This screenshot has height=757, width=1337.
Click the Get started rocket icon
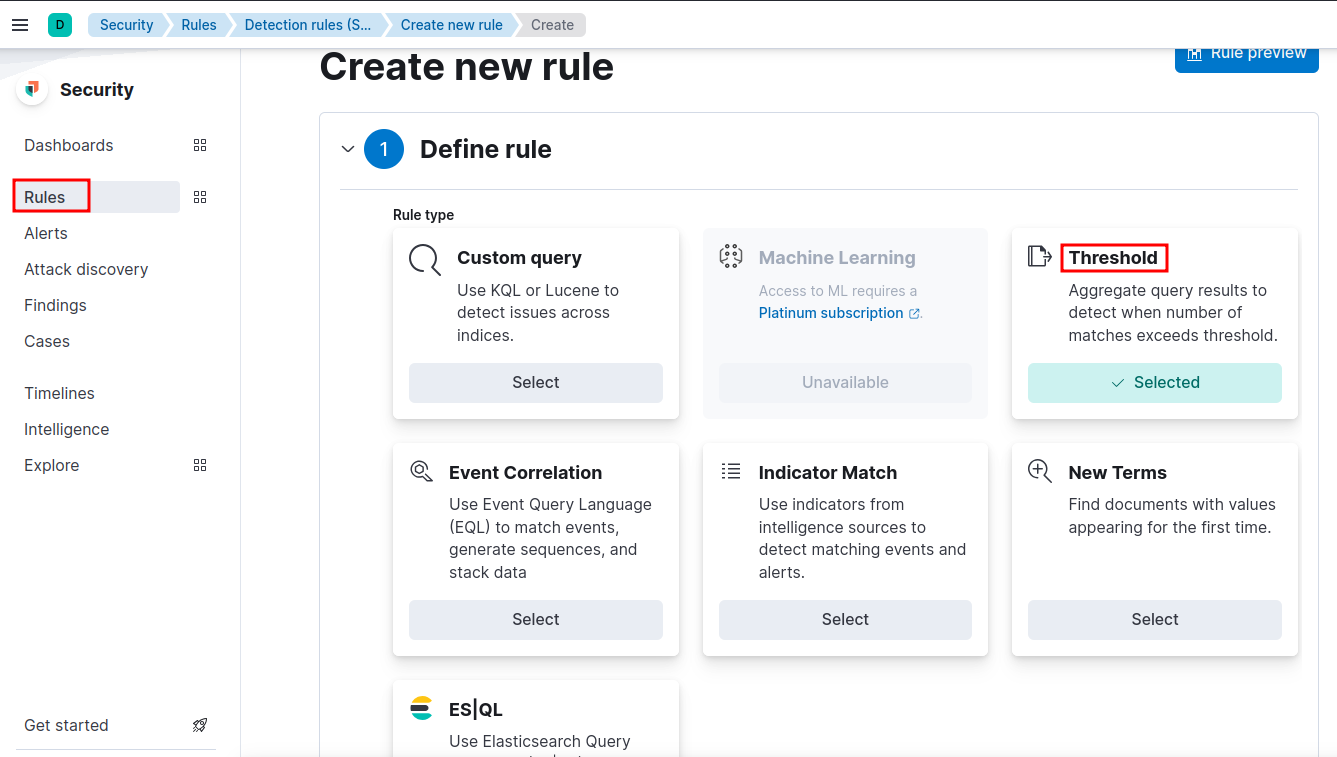tap(200, 725)
